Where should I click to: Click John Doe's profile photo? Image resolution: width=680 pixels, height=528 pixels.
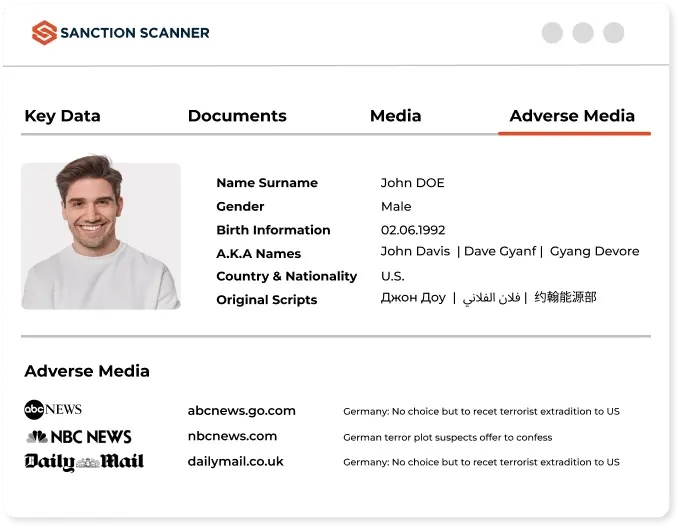[101, 236]
